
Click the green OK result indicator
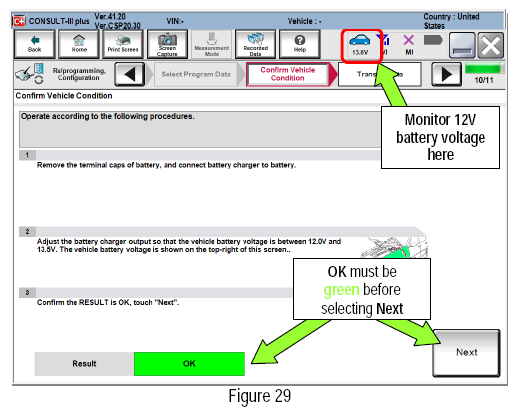(189, 364)
